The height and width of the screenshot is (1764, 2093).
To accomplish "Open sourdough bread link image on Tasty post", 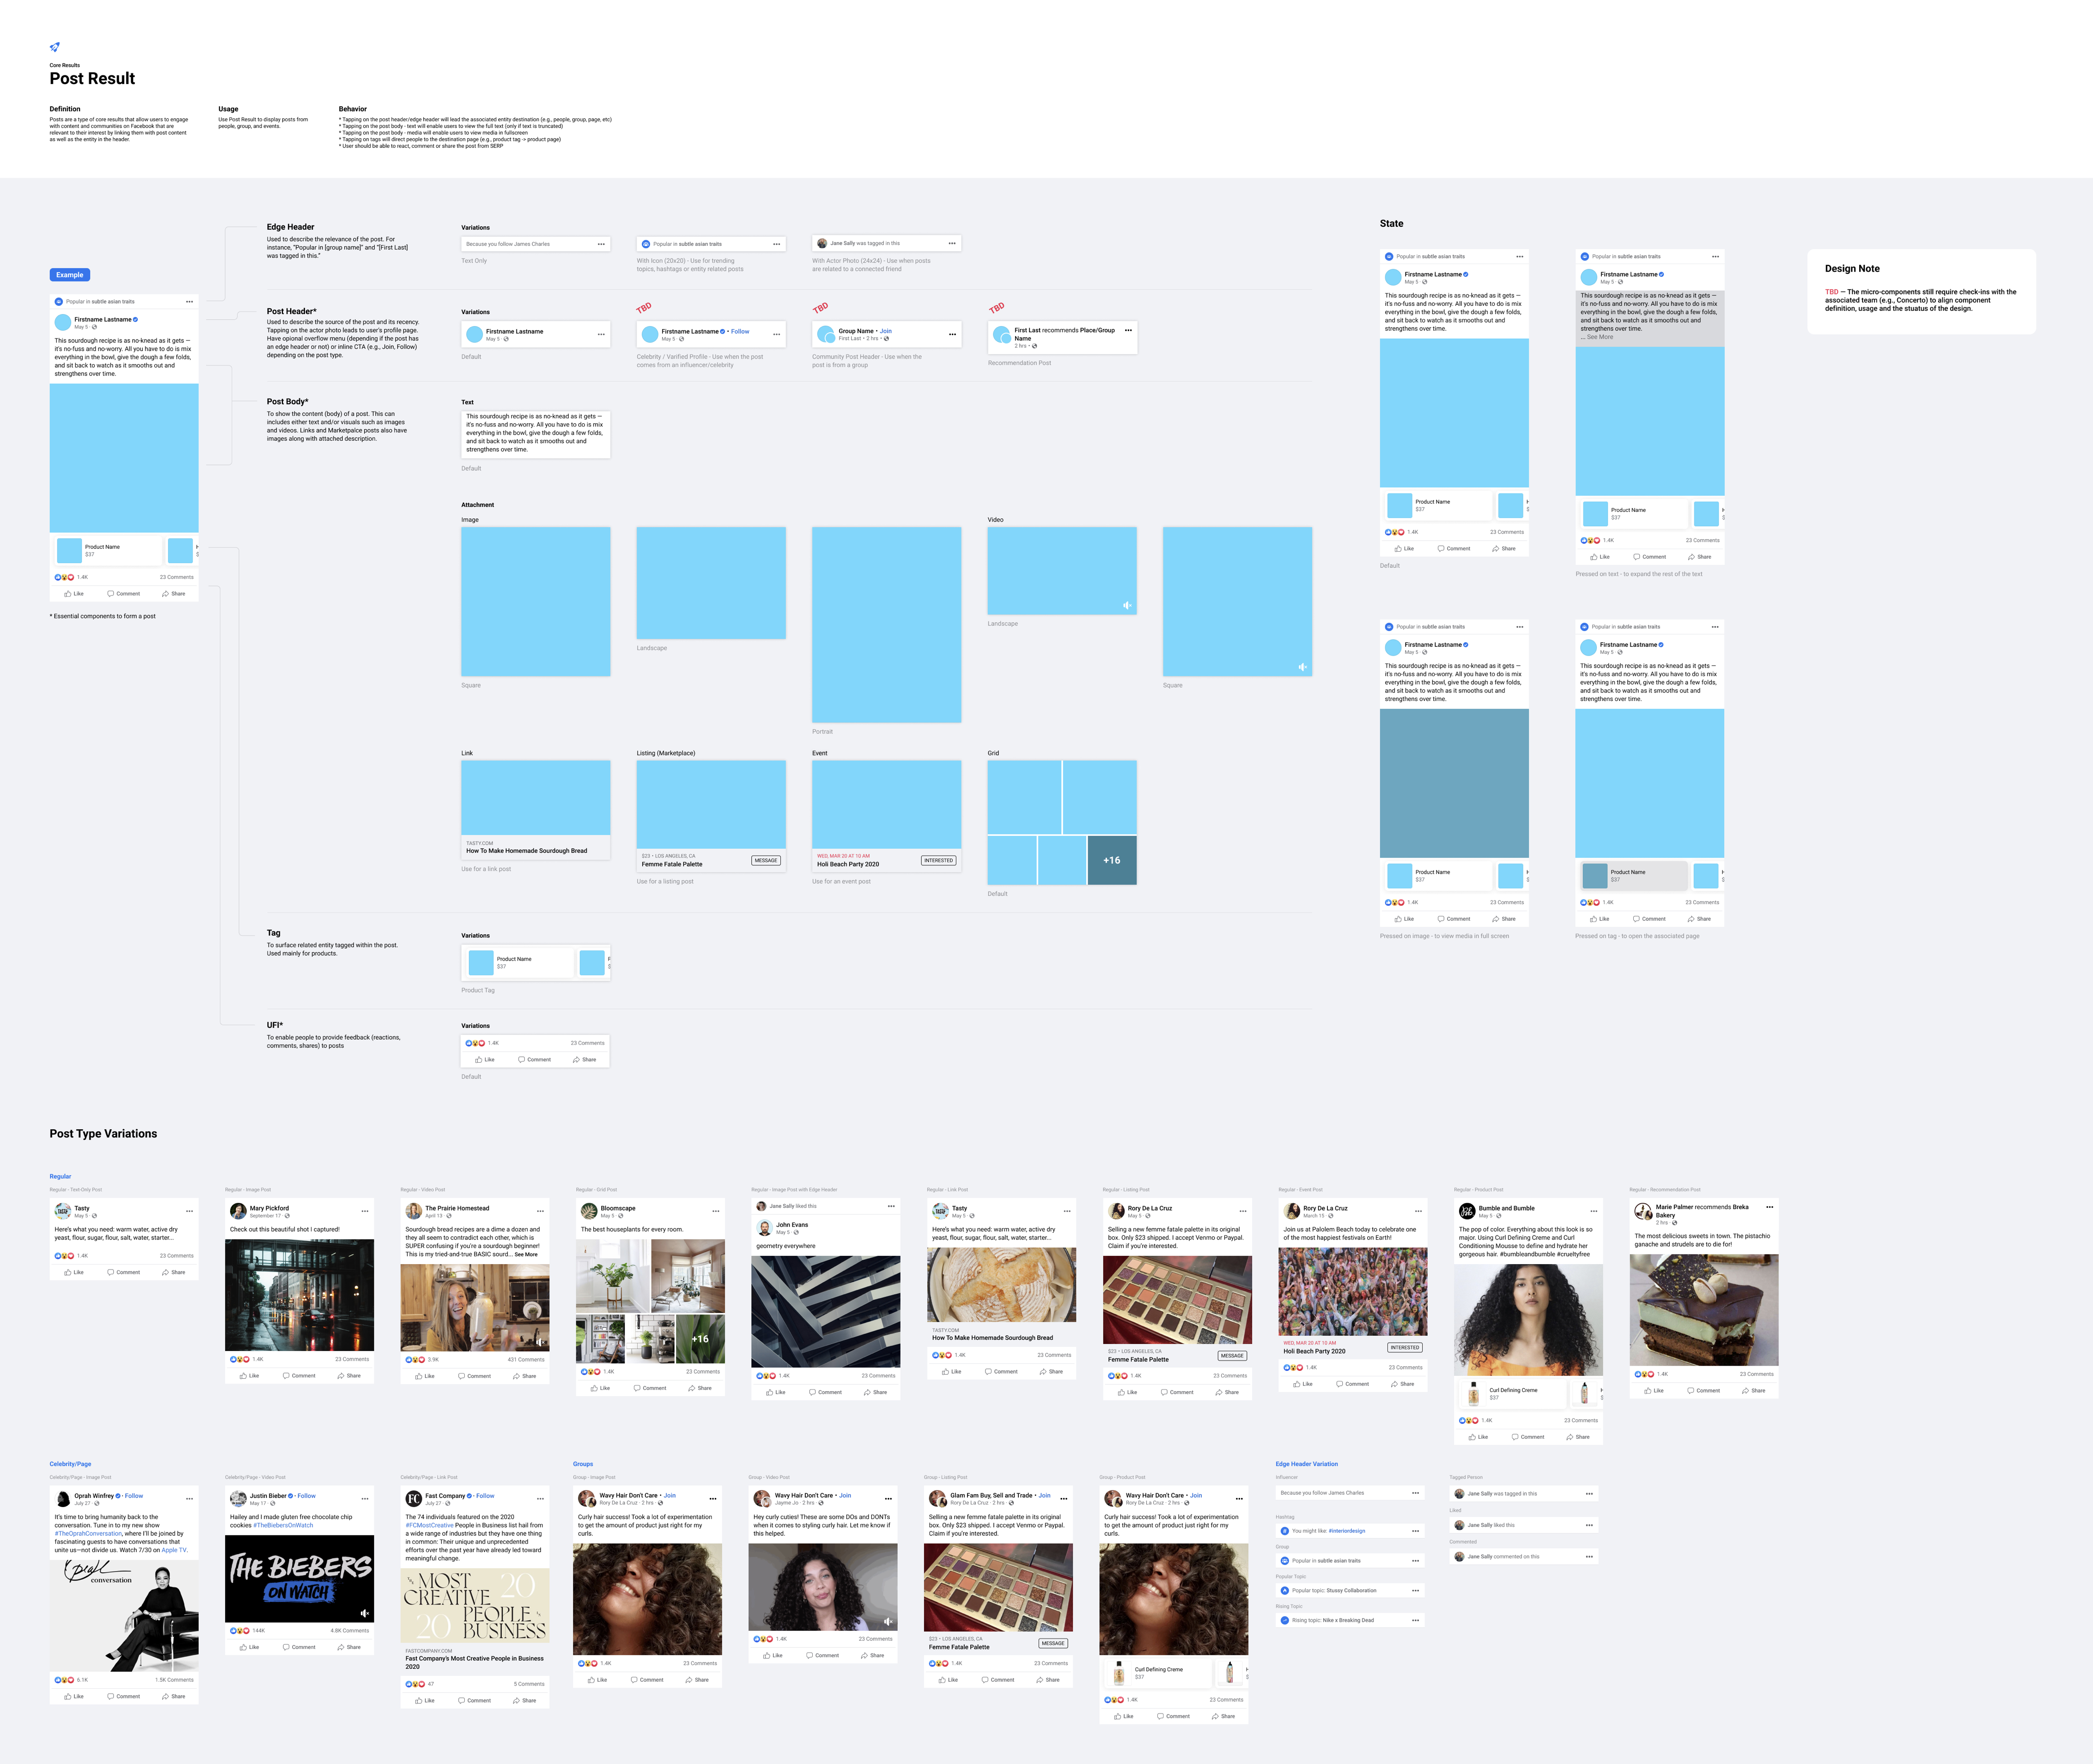I will [x=1002, y=1286].
